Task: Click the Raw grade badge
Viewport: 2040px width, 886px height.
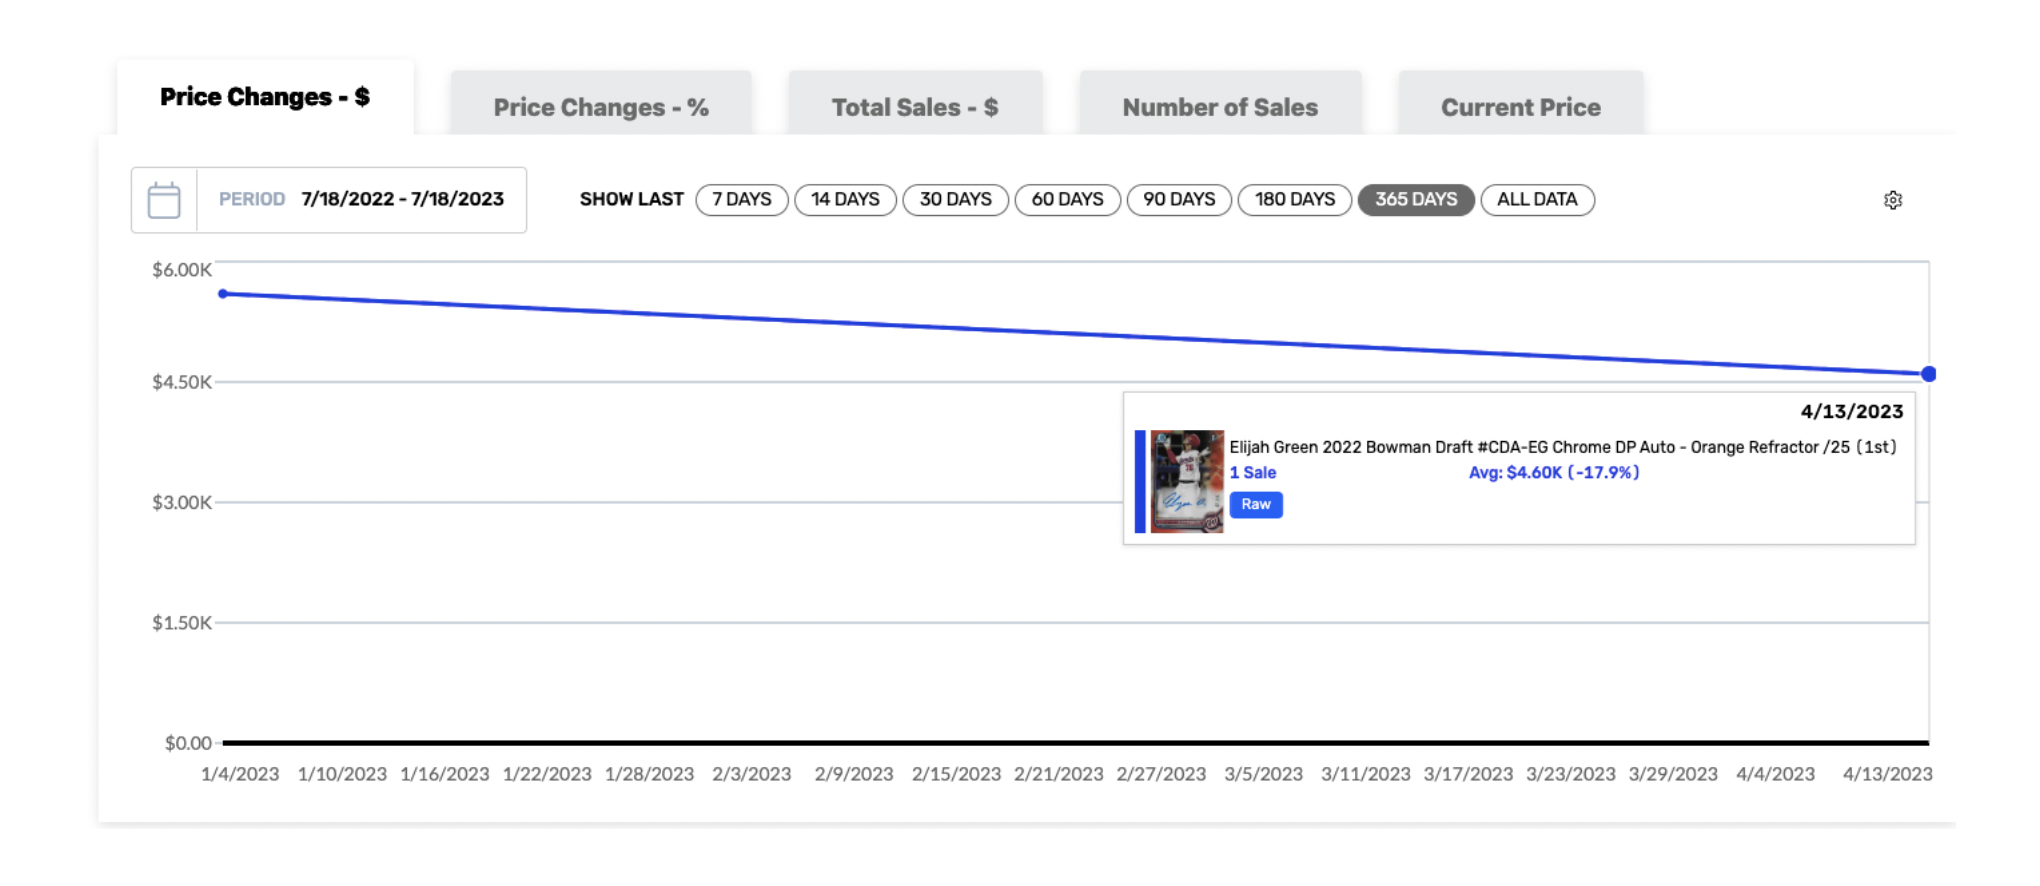Action: tap(1256, 504)
